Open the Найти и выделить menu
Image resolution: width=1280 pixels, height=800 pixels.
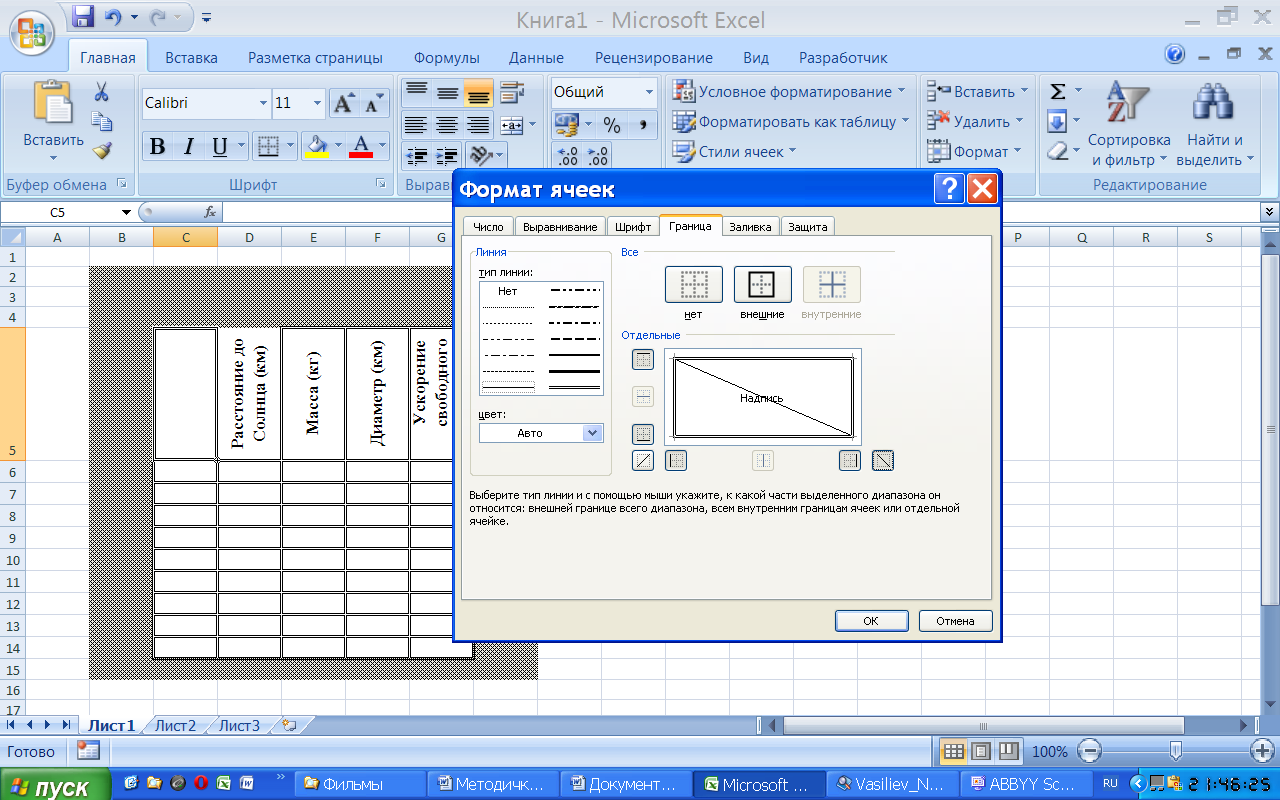point(1216,125)
